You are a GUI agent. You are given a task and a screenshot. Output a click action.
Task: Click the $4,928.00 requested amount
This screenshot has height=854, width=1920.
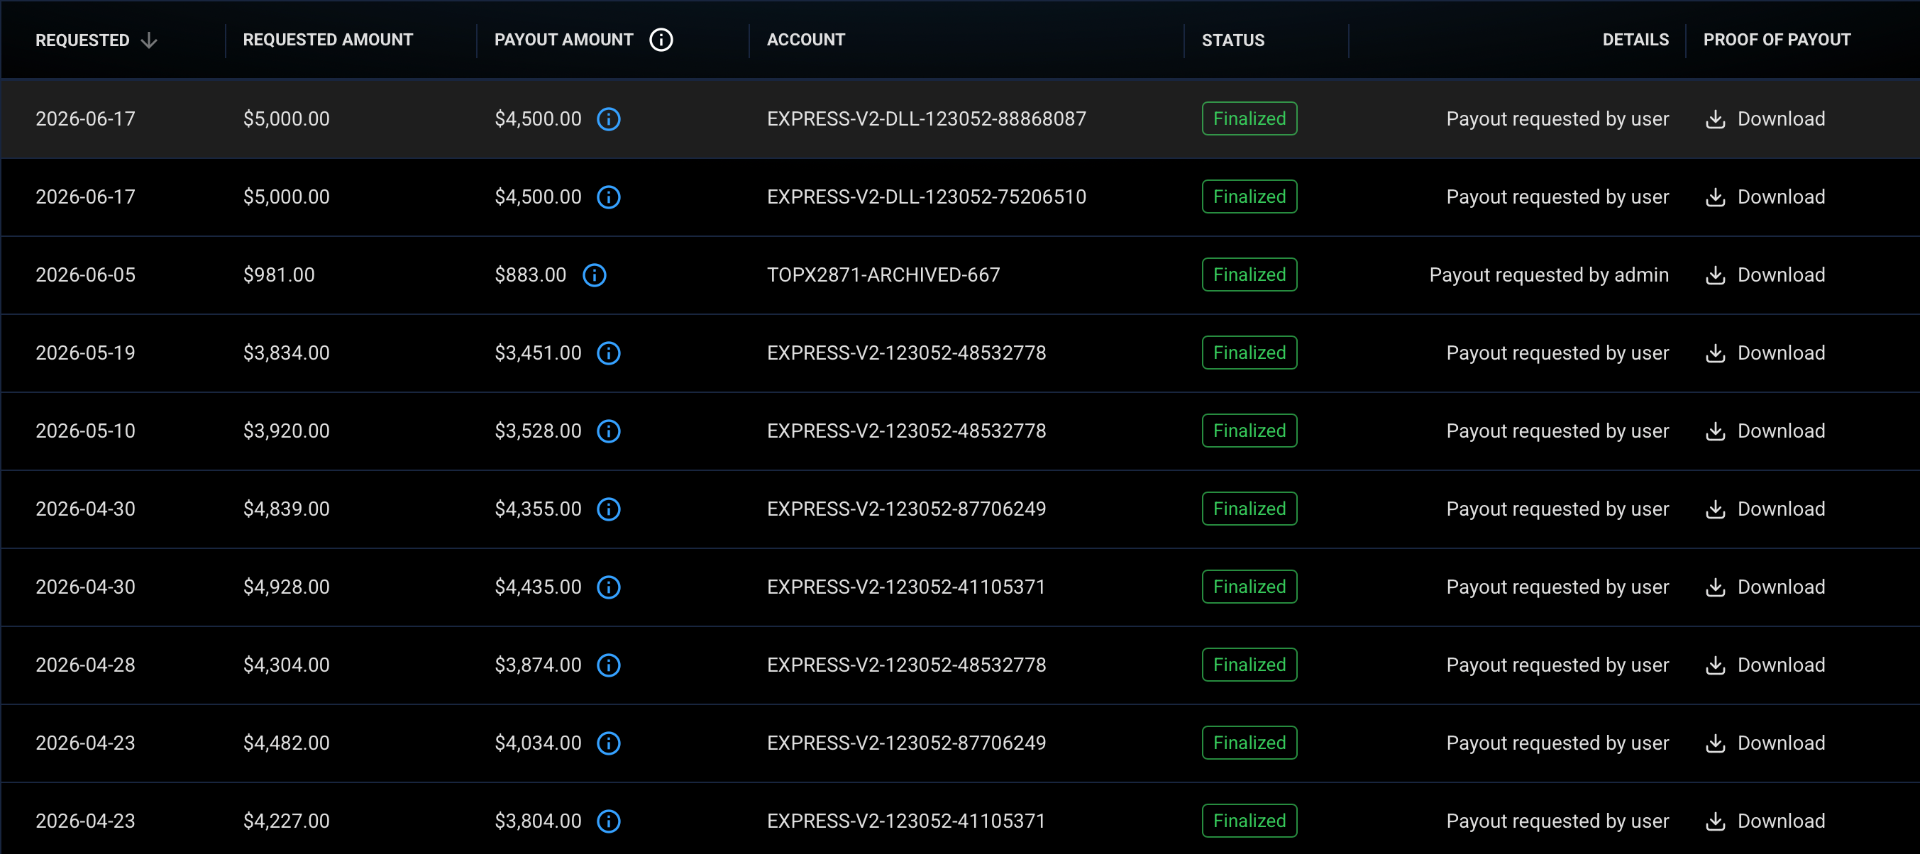click(x=286, y=587)
